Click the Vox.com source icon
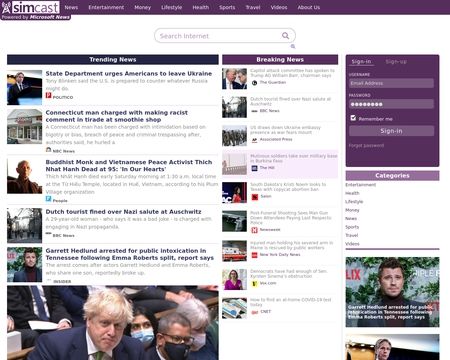 point(254,284)
